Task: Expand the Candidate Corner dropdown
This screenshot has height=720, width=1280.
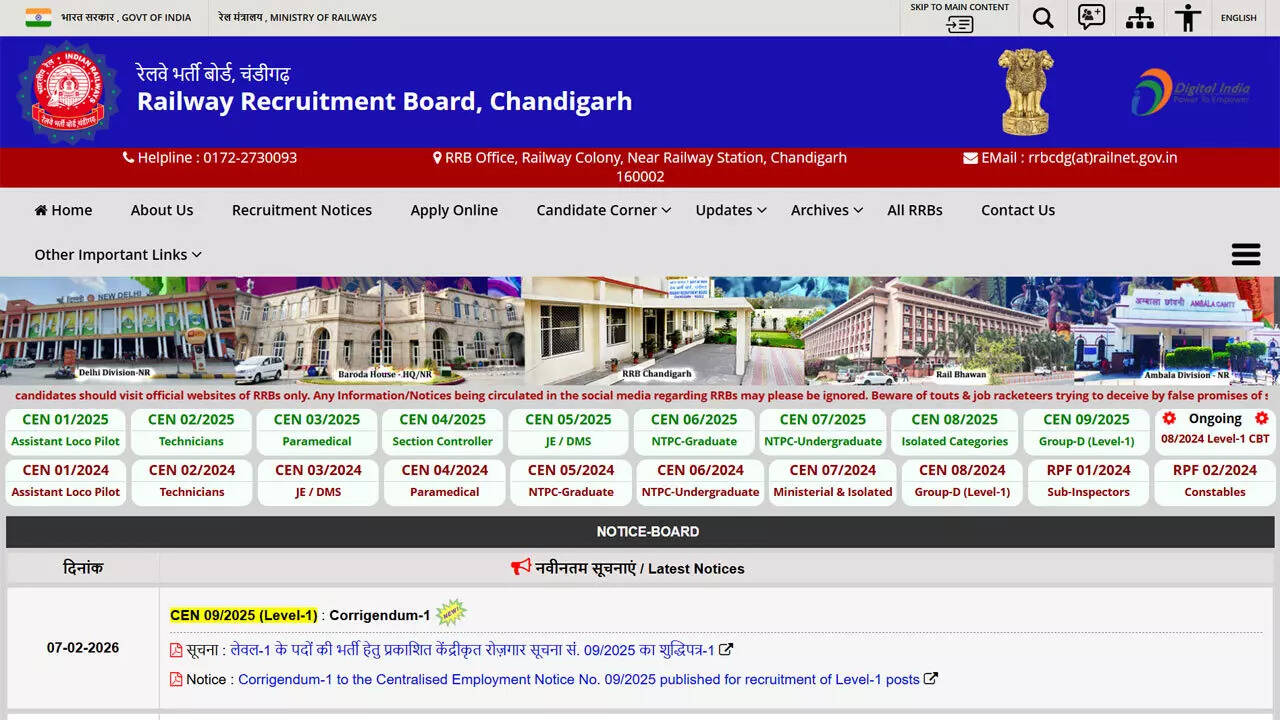Action: [602, 210]
